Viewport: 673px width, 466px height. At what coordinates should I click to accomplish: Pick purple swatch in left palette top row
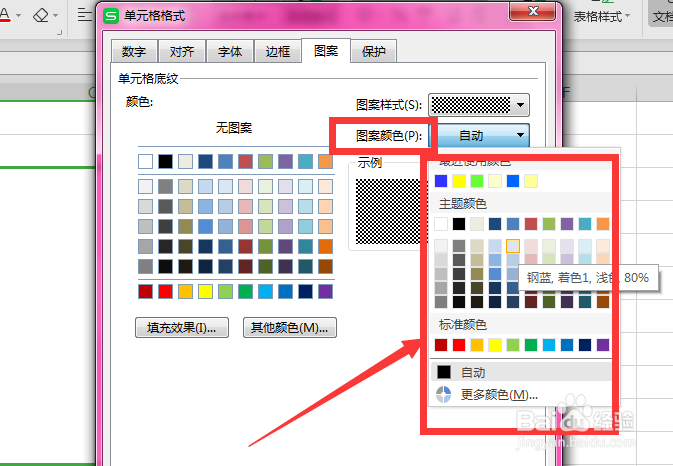pos(285,162)
